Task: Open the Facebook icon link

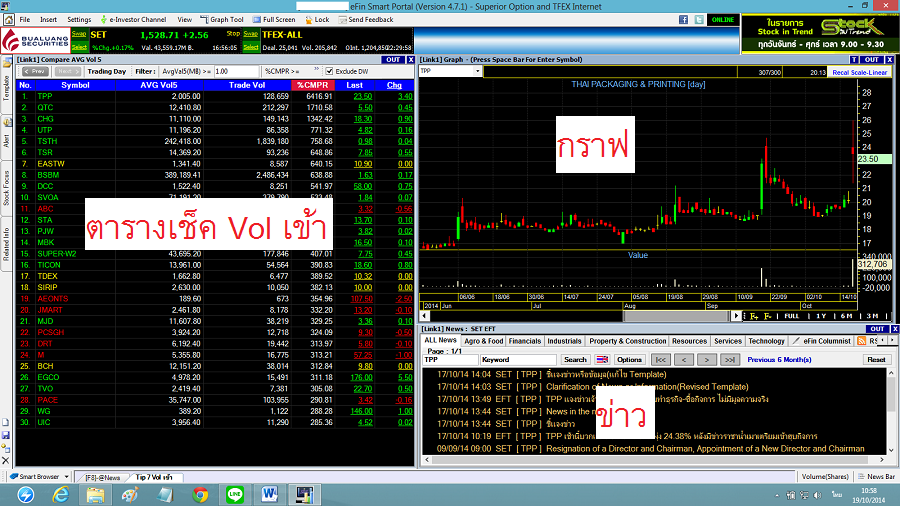Action: point(683,20)
